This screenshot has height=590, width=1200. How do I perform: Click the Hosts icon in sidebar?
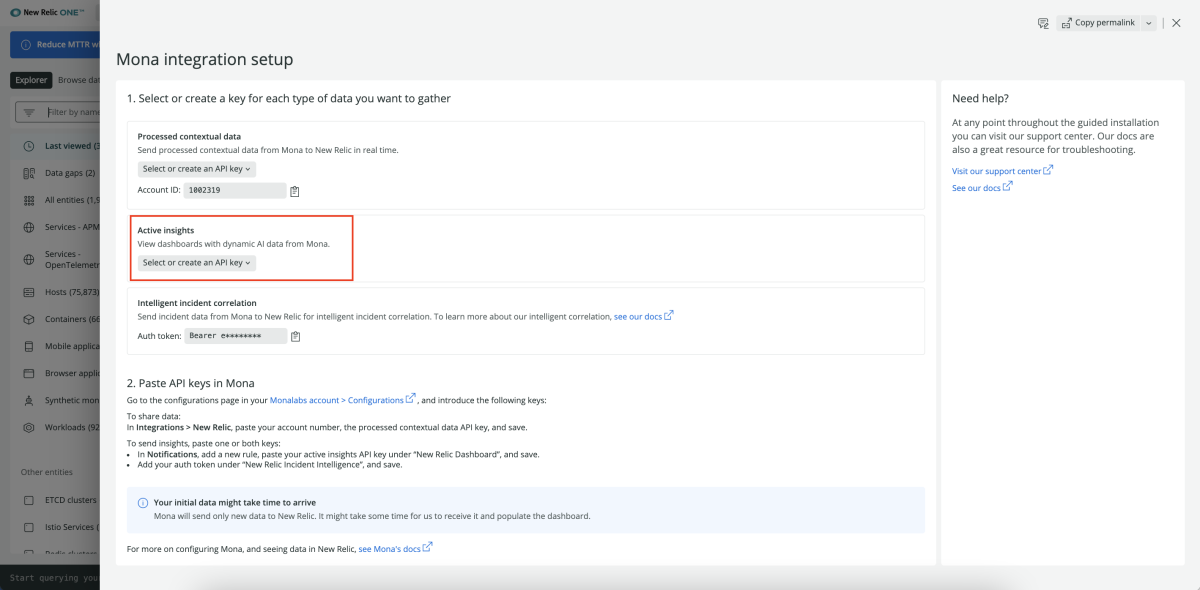(x=29, y=292)
